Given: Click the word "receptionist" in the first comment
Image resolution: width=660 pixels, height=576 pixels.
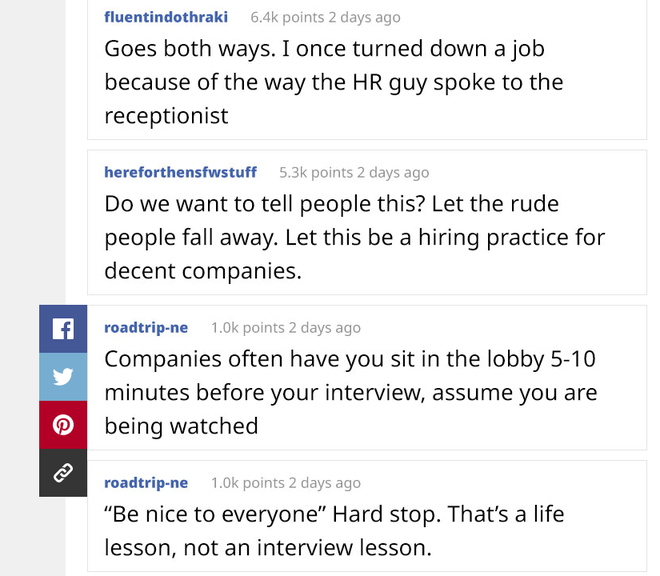Looking at the screenshot, I should point(166,115).
